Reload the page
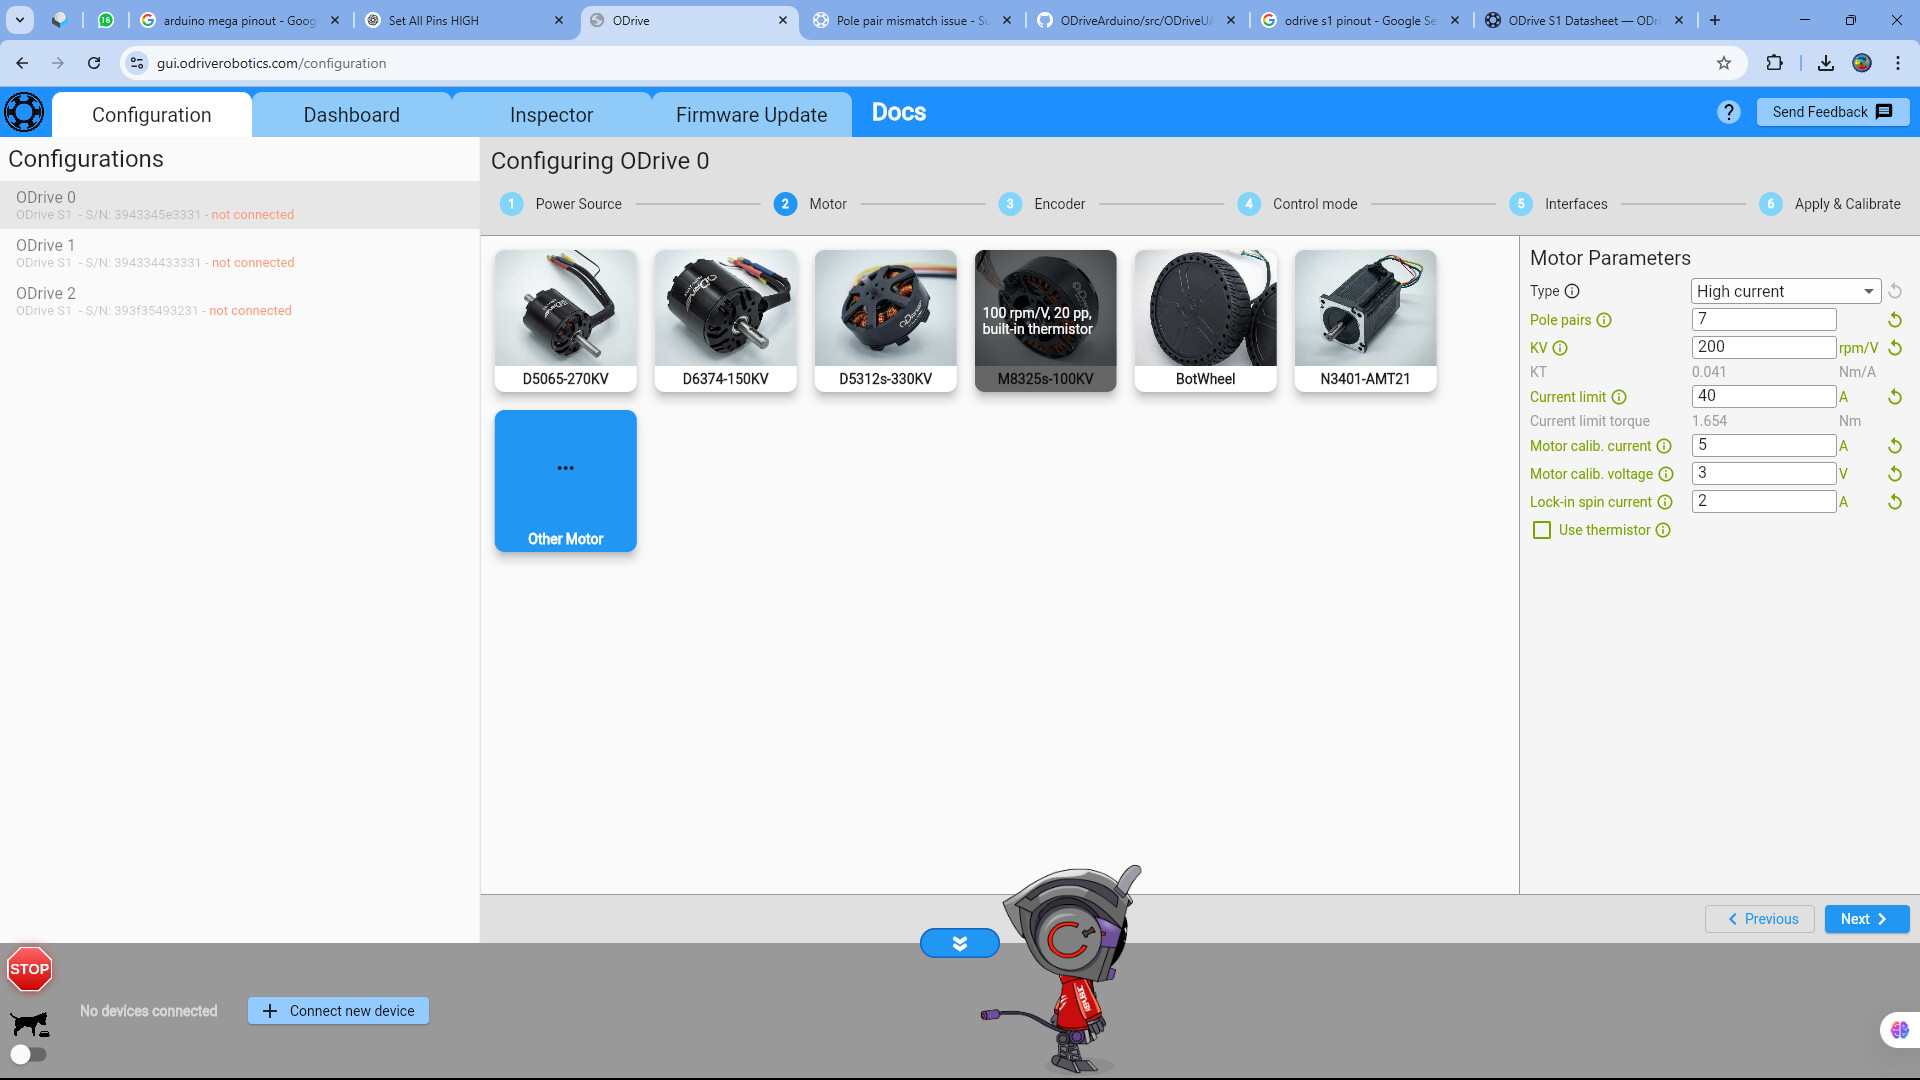Viewport: 1920px width, 1080px height. pos(94,63)
